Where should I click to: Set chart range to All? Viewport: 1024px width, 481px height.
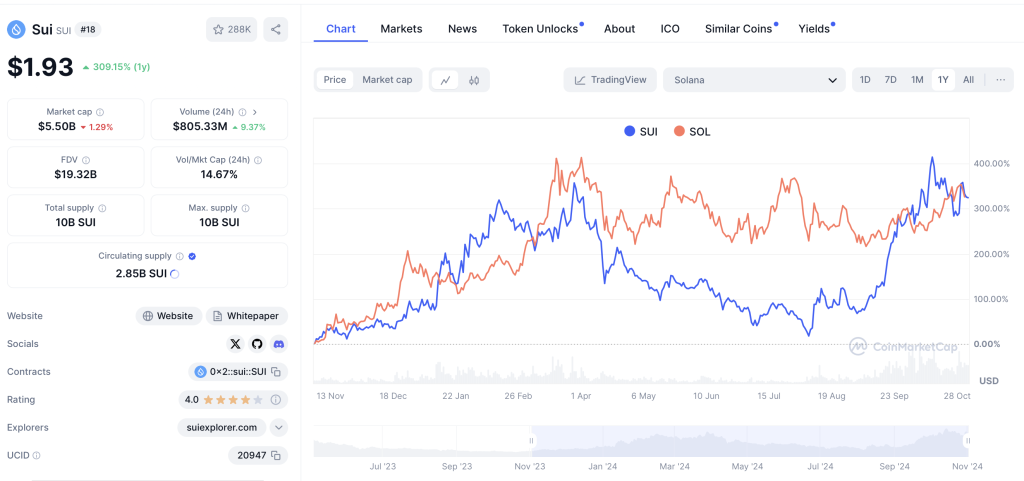968,80
